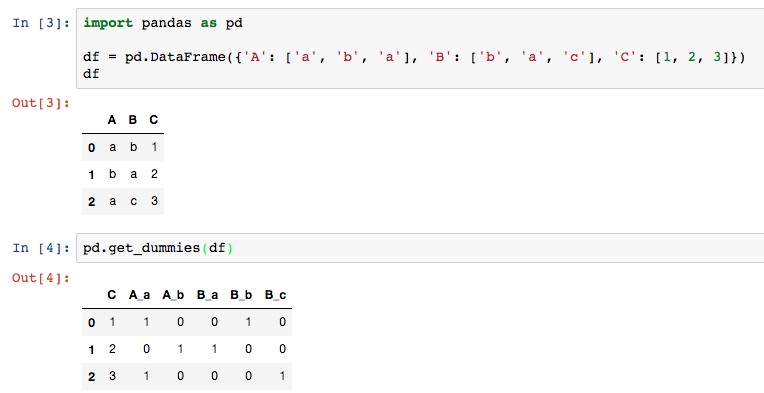The image size is (764, 393).
Task: Click column header B in first table
Action: tap(133, 120)
